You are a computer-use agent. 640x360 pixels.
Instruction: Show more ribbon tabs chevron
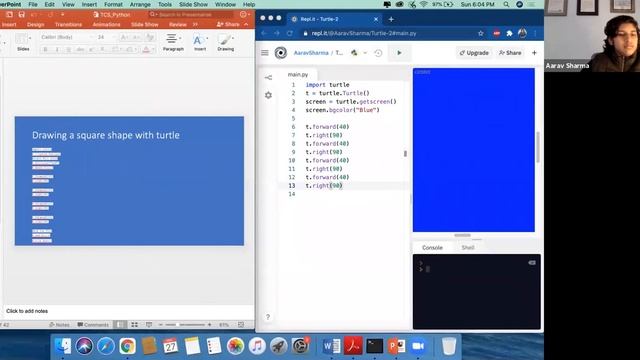(x=195, y=24)
